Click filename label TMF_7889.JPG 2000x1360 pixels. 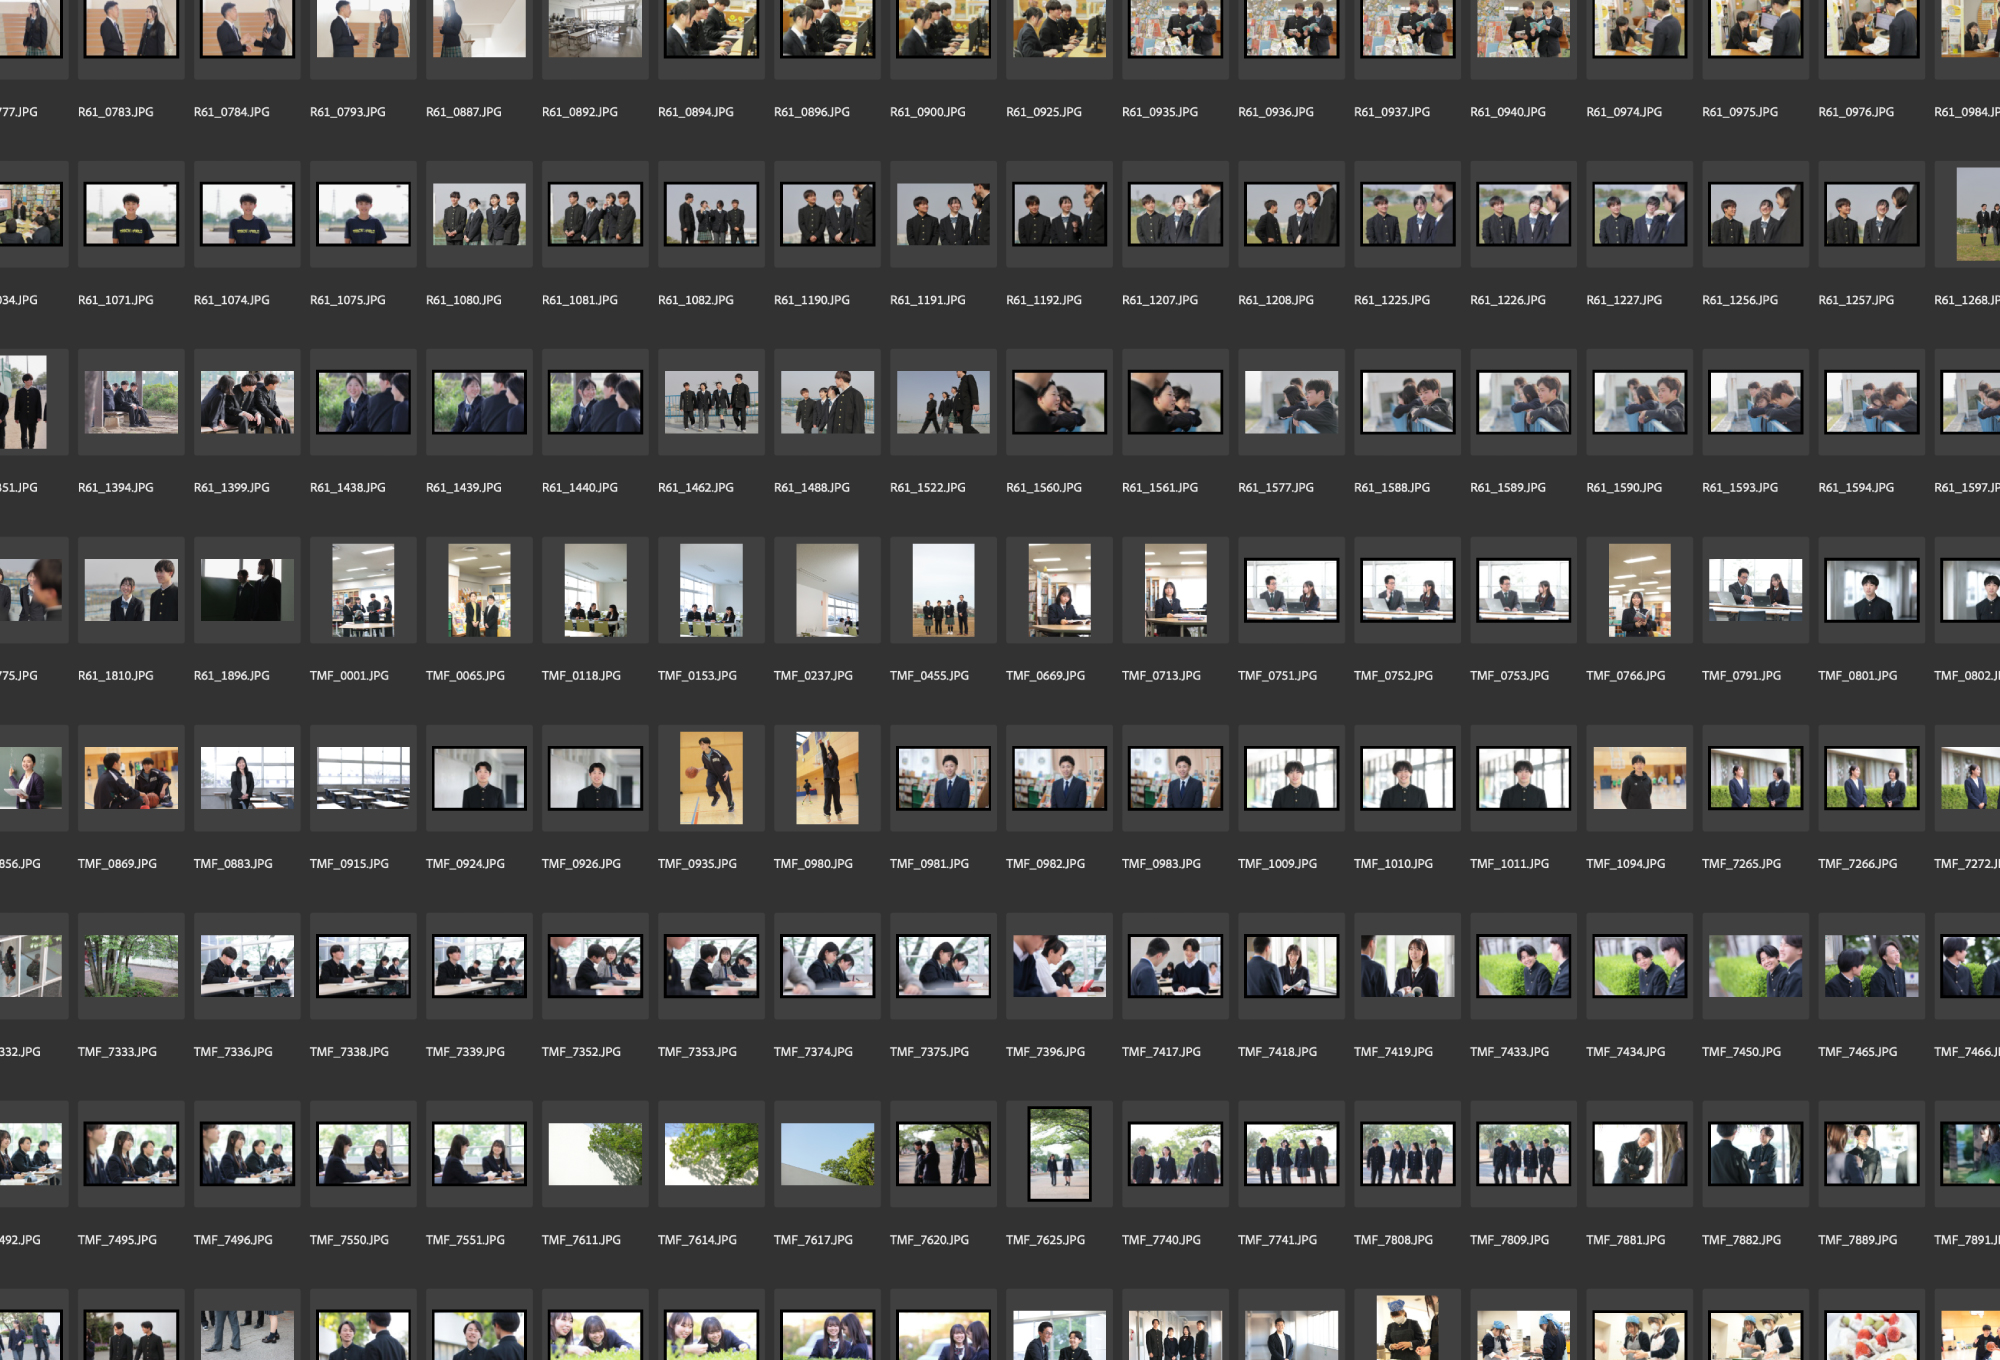1857,1240
